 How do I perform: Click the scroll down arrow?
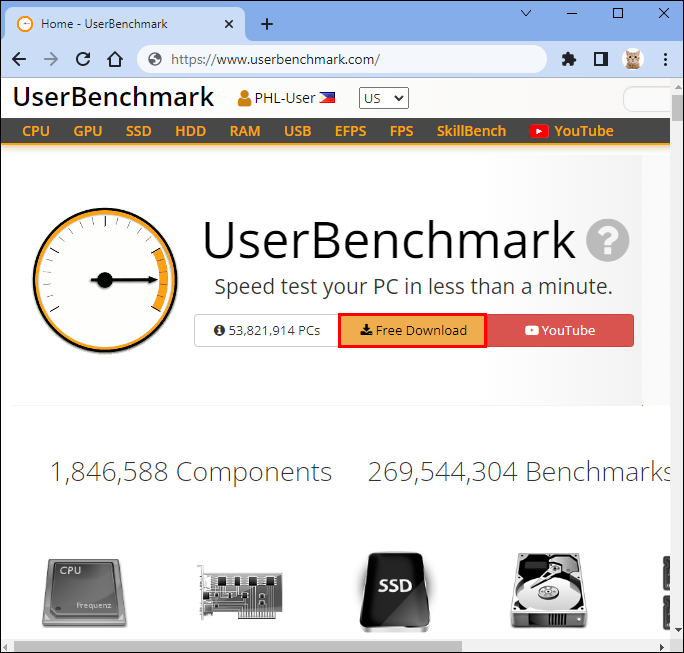click(x=677, y=629)
